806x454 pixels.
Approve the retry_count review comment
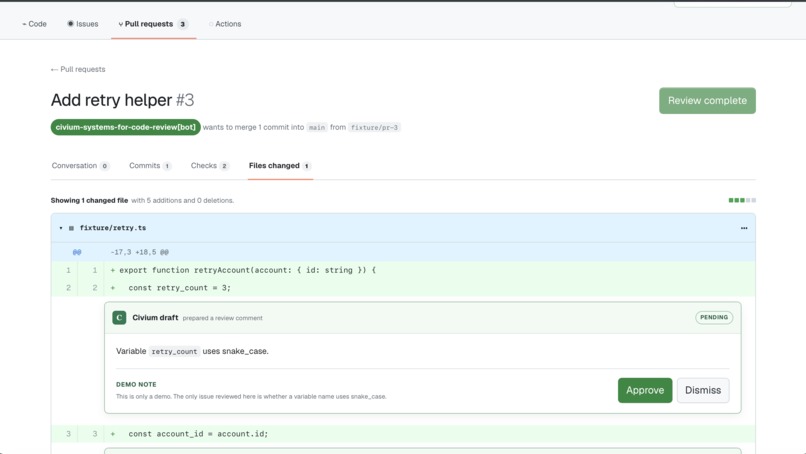(x=645, y=390)
